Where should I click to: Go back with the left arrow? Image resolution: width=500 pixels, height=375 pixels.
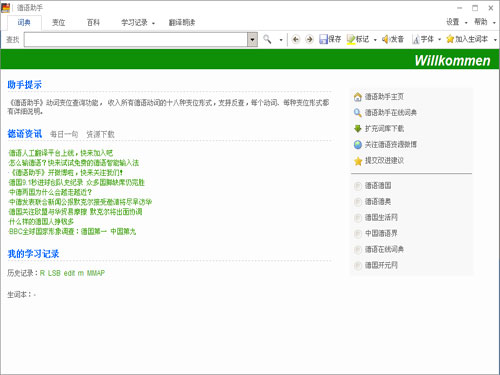pyautogui.click(x=296, y=39)
